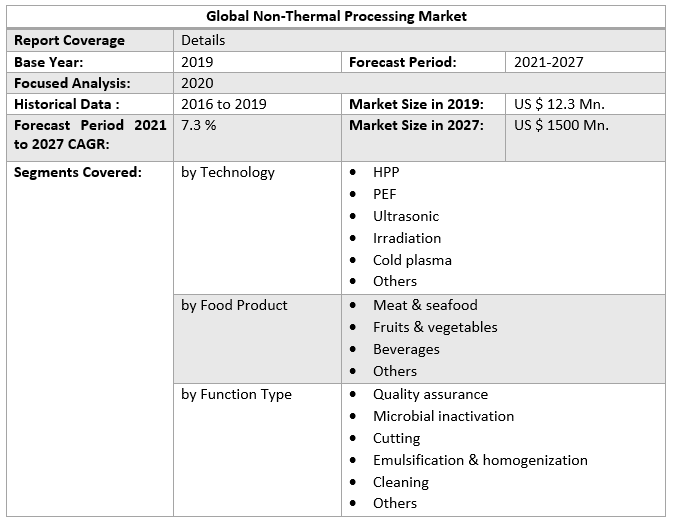Click the 7.3 % CAGR value
Screen dimensions: 674x525
click(x=199, y=125)
